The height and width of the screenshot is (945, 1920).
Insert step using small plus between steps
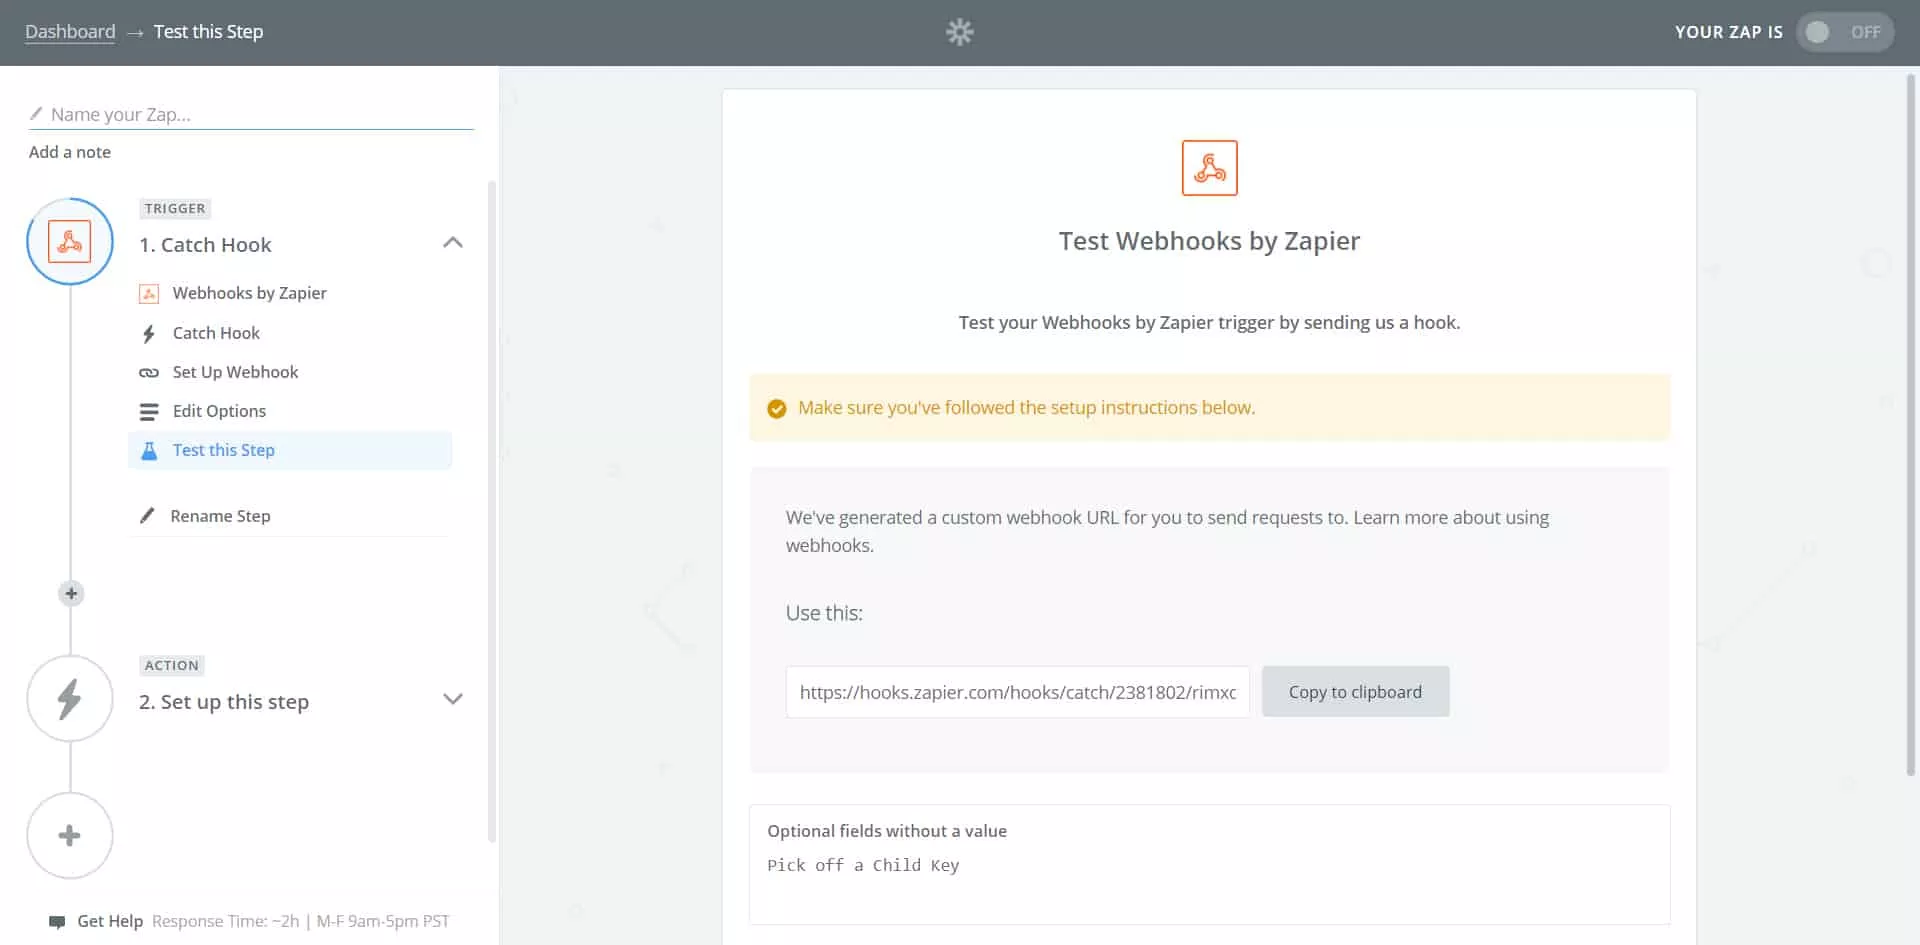click(71, 594)
